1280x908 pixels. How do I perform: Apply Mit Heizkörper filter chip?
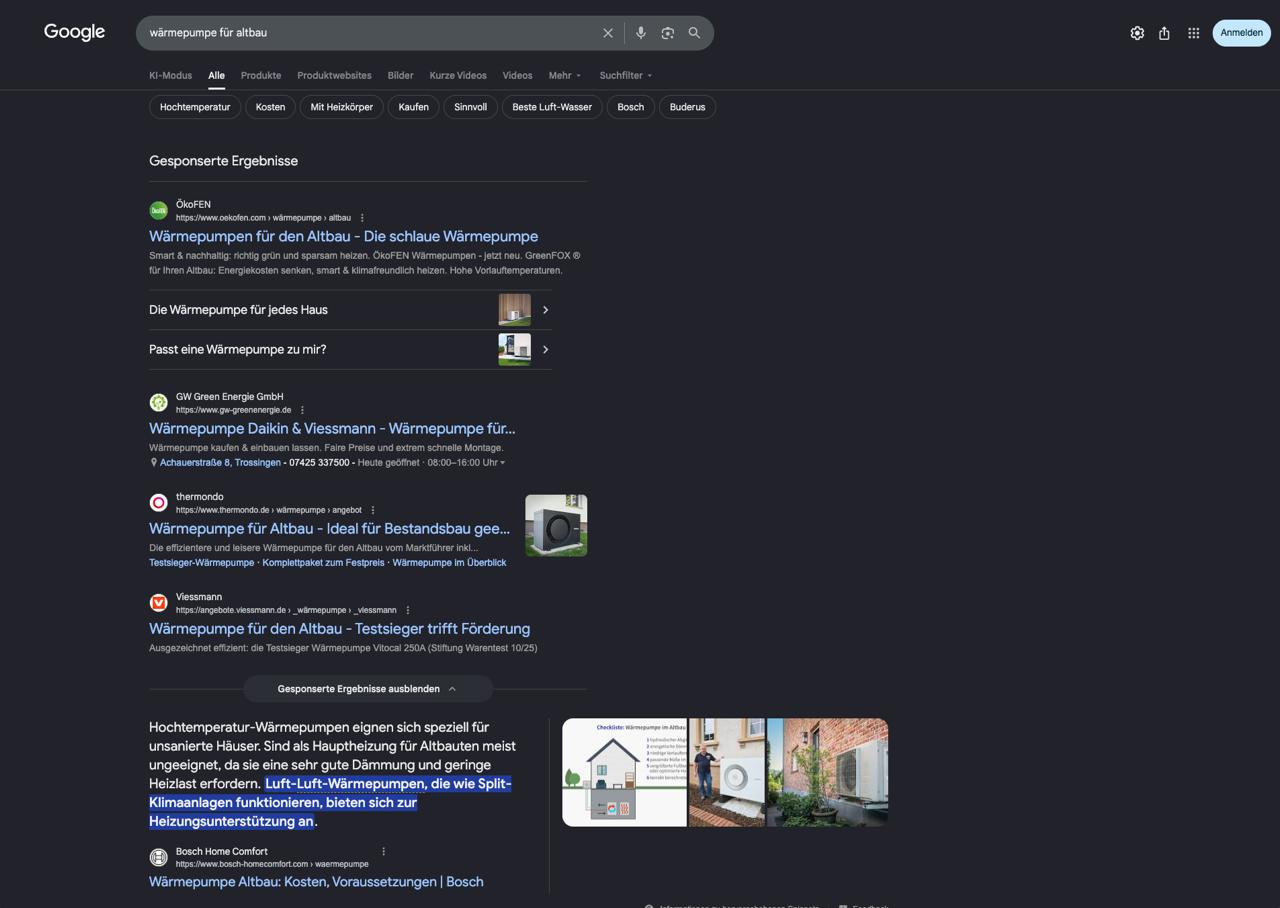(x=341, y=107)
